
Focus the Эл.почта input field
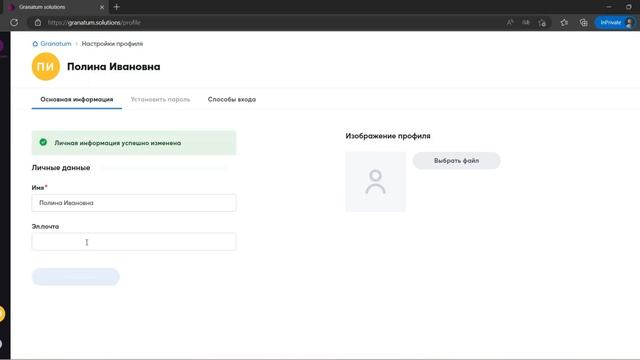[x=134, y=242]
